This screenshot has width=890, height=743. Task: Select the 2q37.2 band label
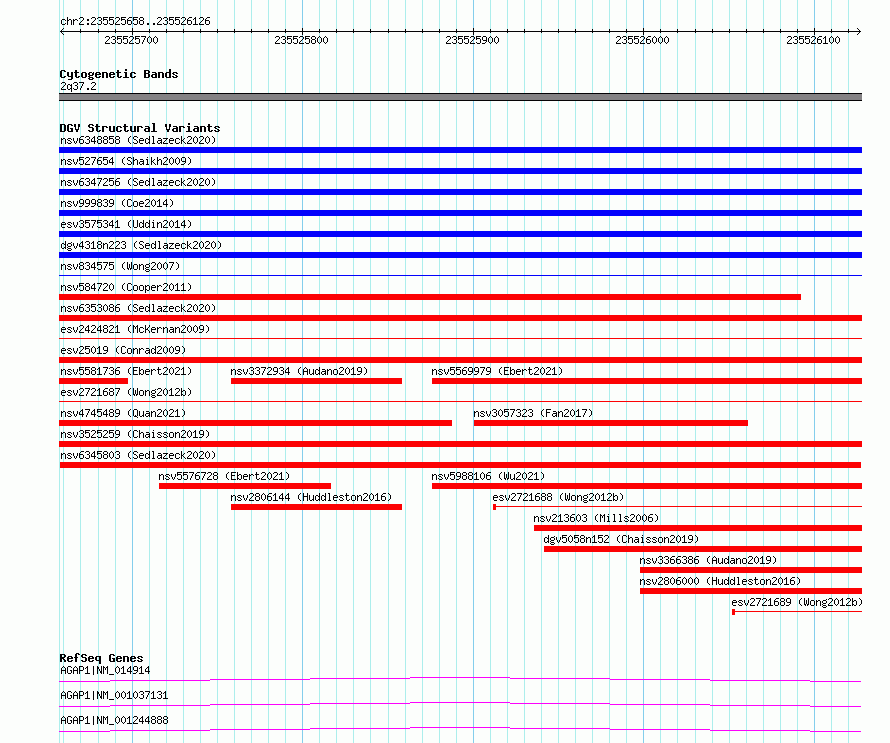tap(78, 86)
